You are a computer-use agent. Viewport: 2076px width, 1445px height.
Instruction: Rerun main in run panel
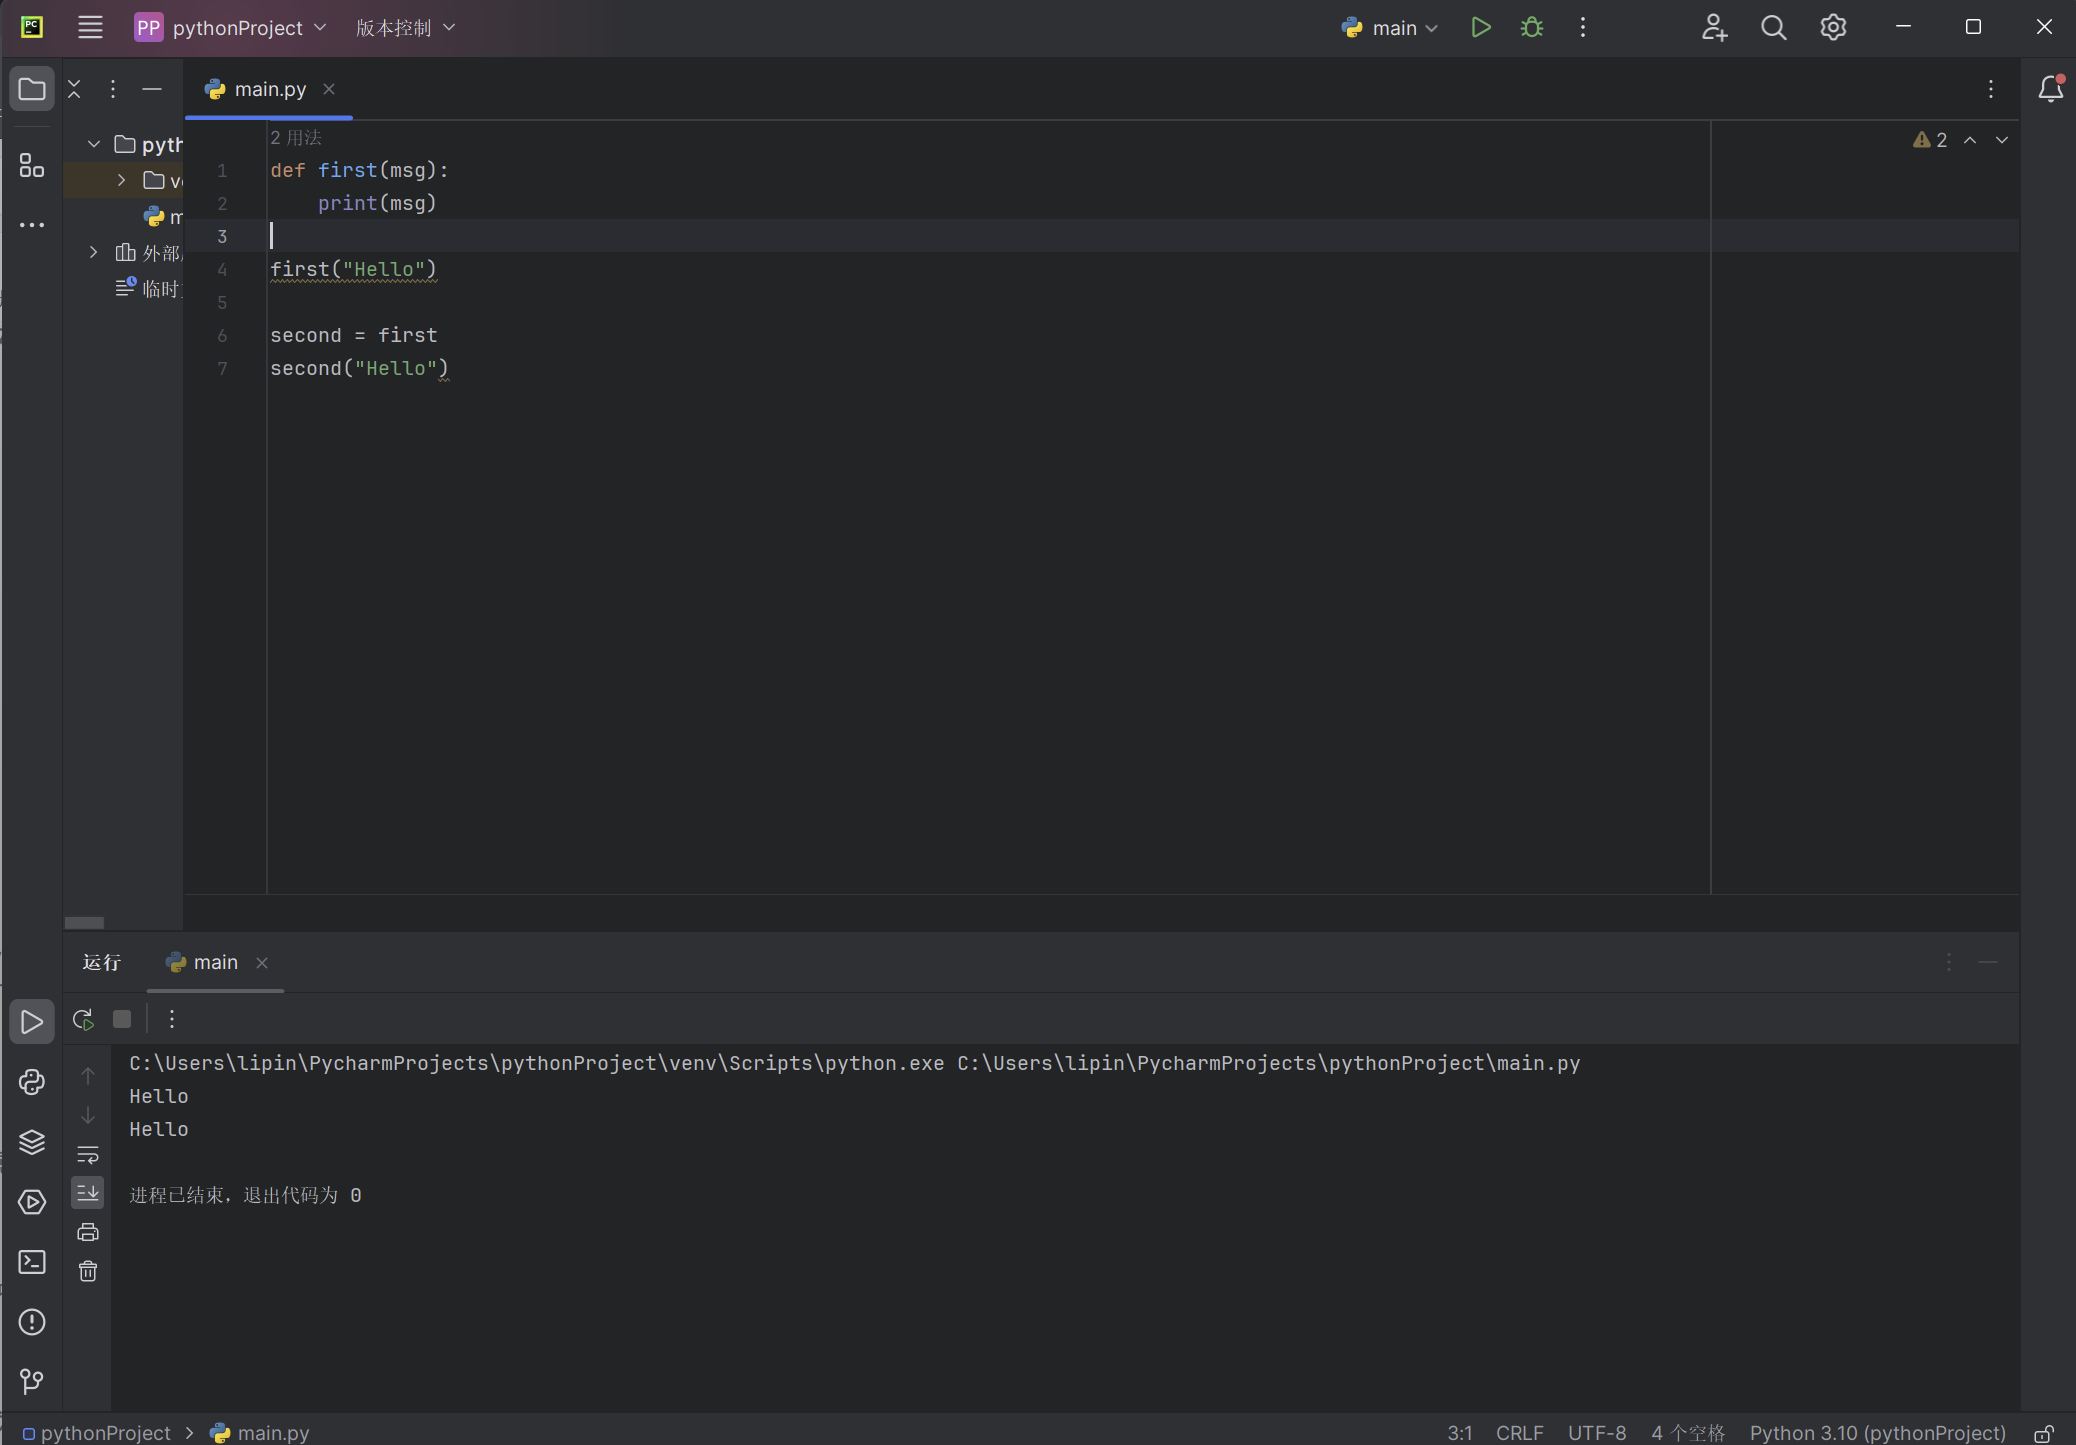[84, 1019]
